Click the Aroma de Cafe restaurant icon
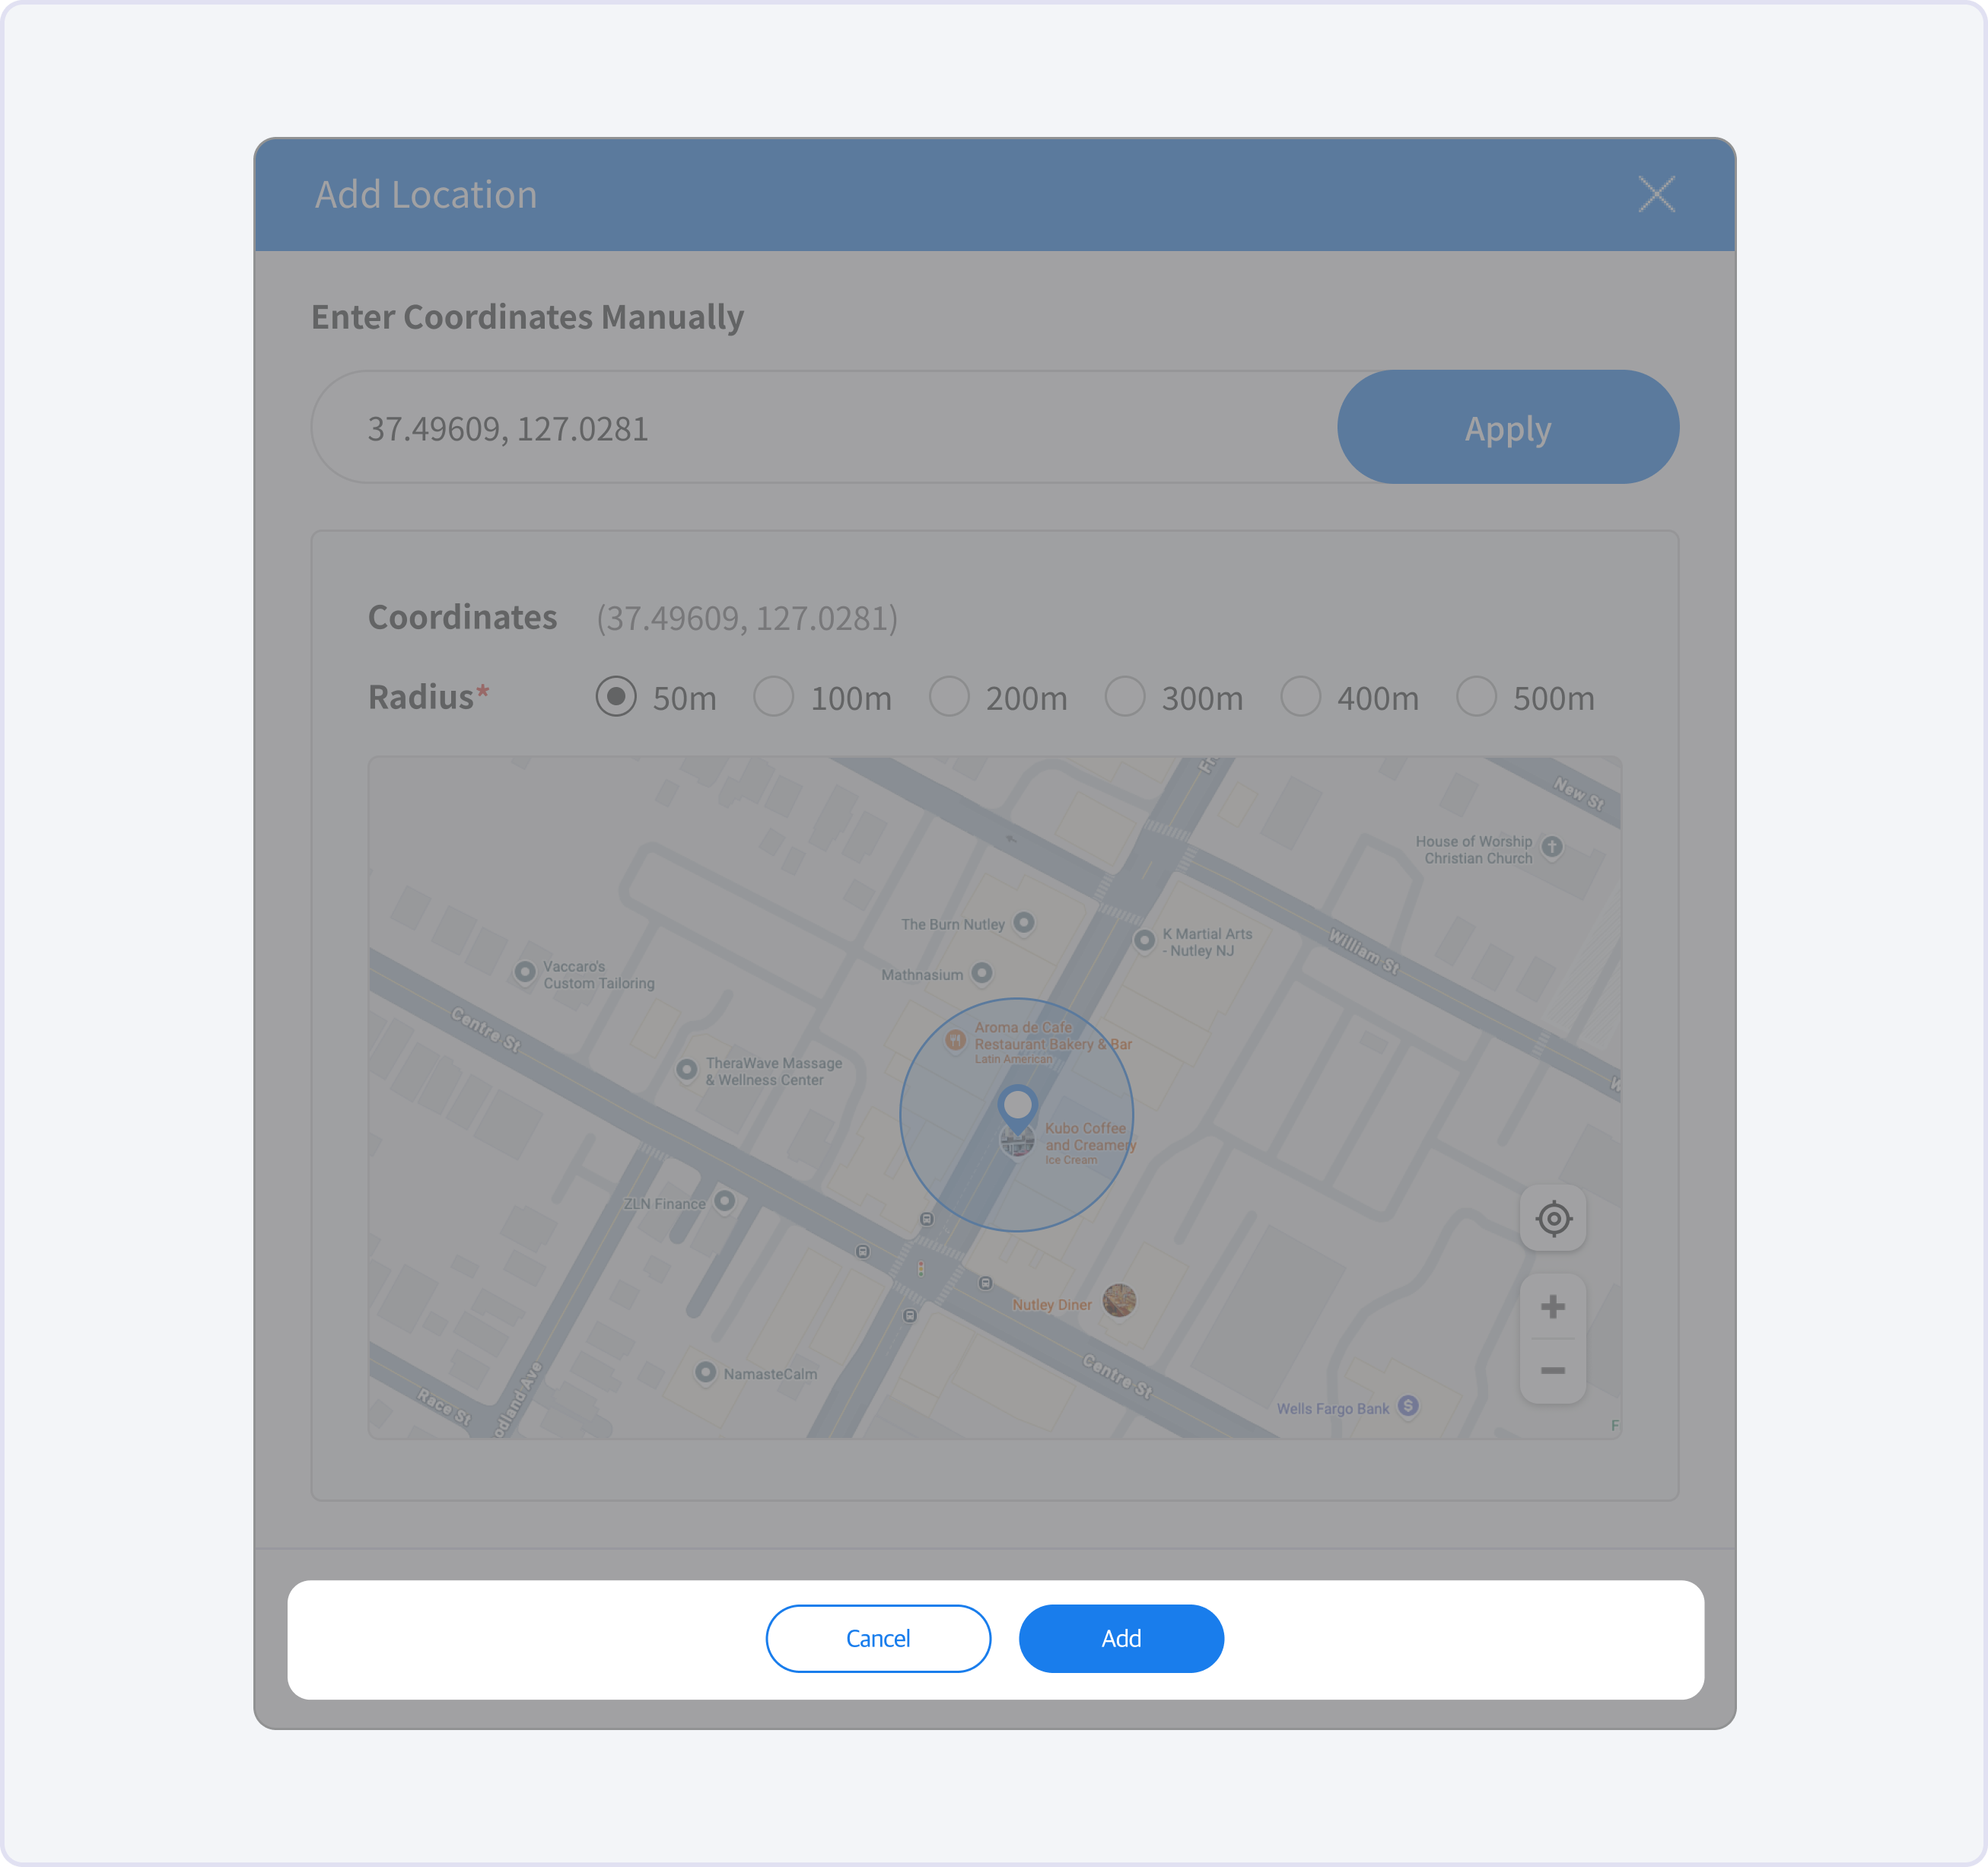 point(955,1040)
